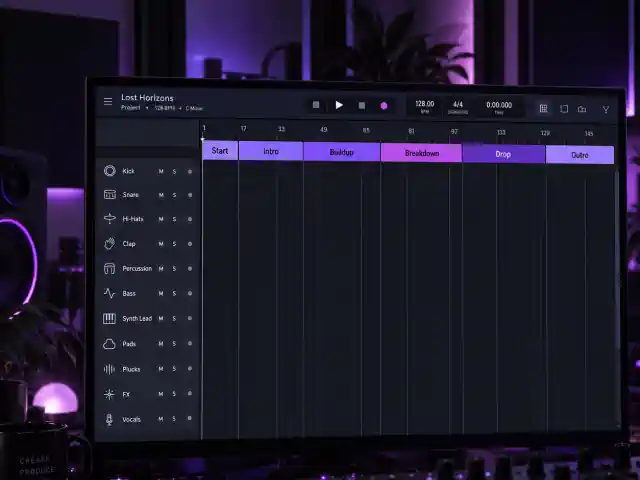Viewport: 640px width, 480px height.
Task: Click the 128.00 BPM tempo field
Action: click(x=424, y=107)
